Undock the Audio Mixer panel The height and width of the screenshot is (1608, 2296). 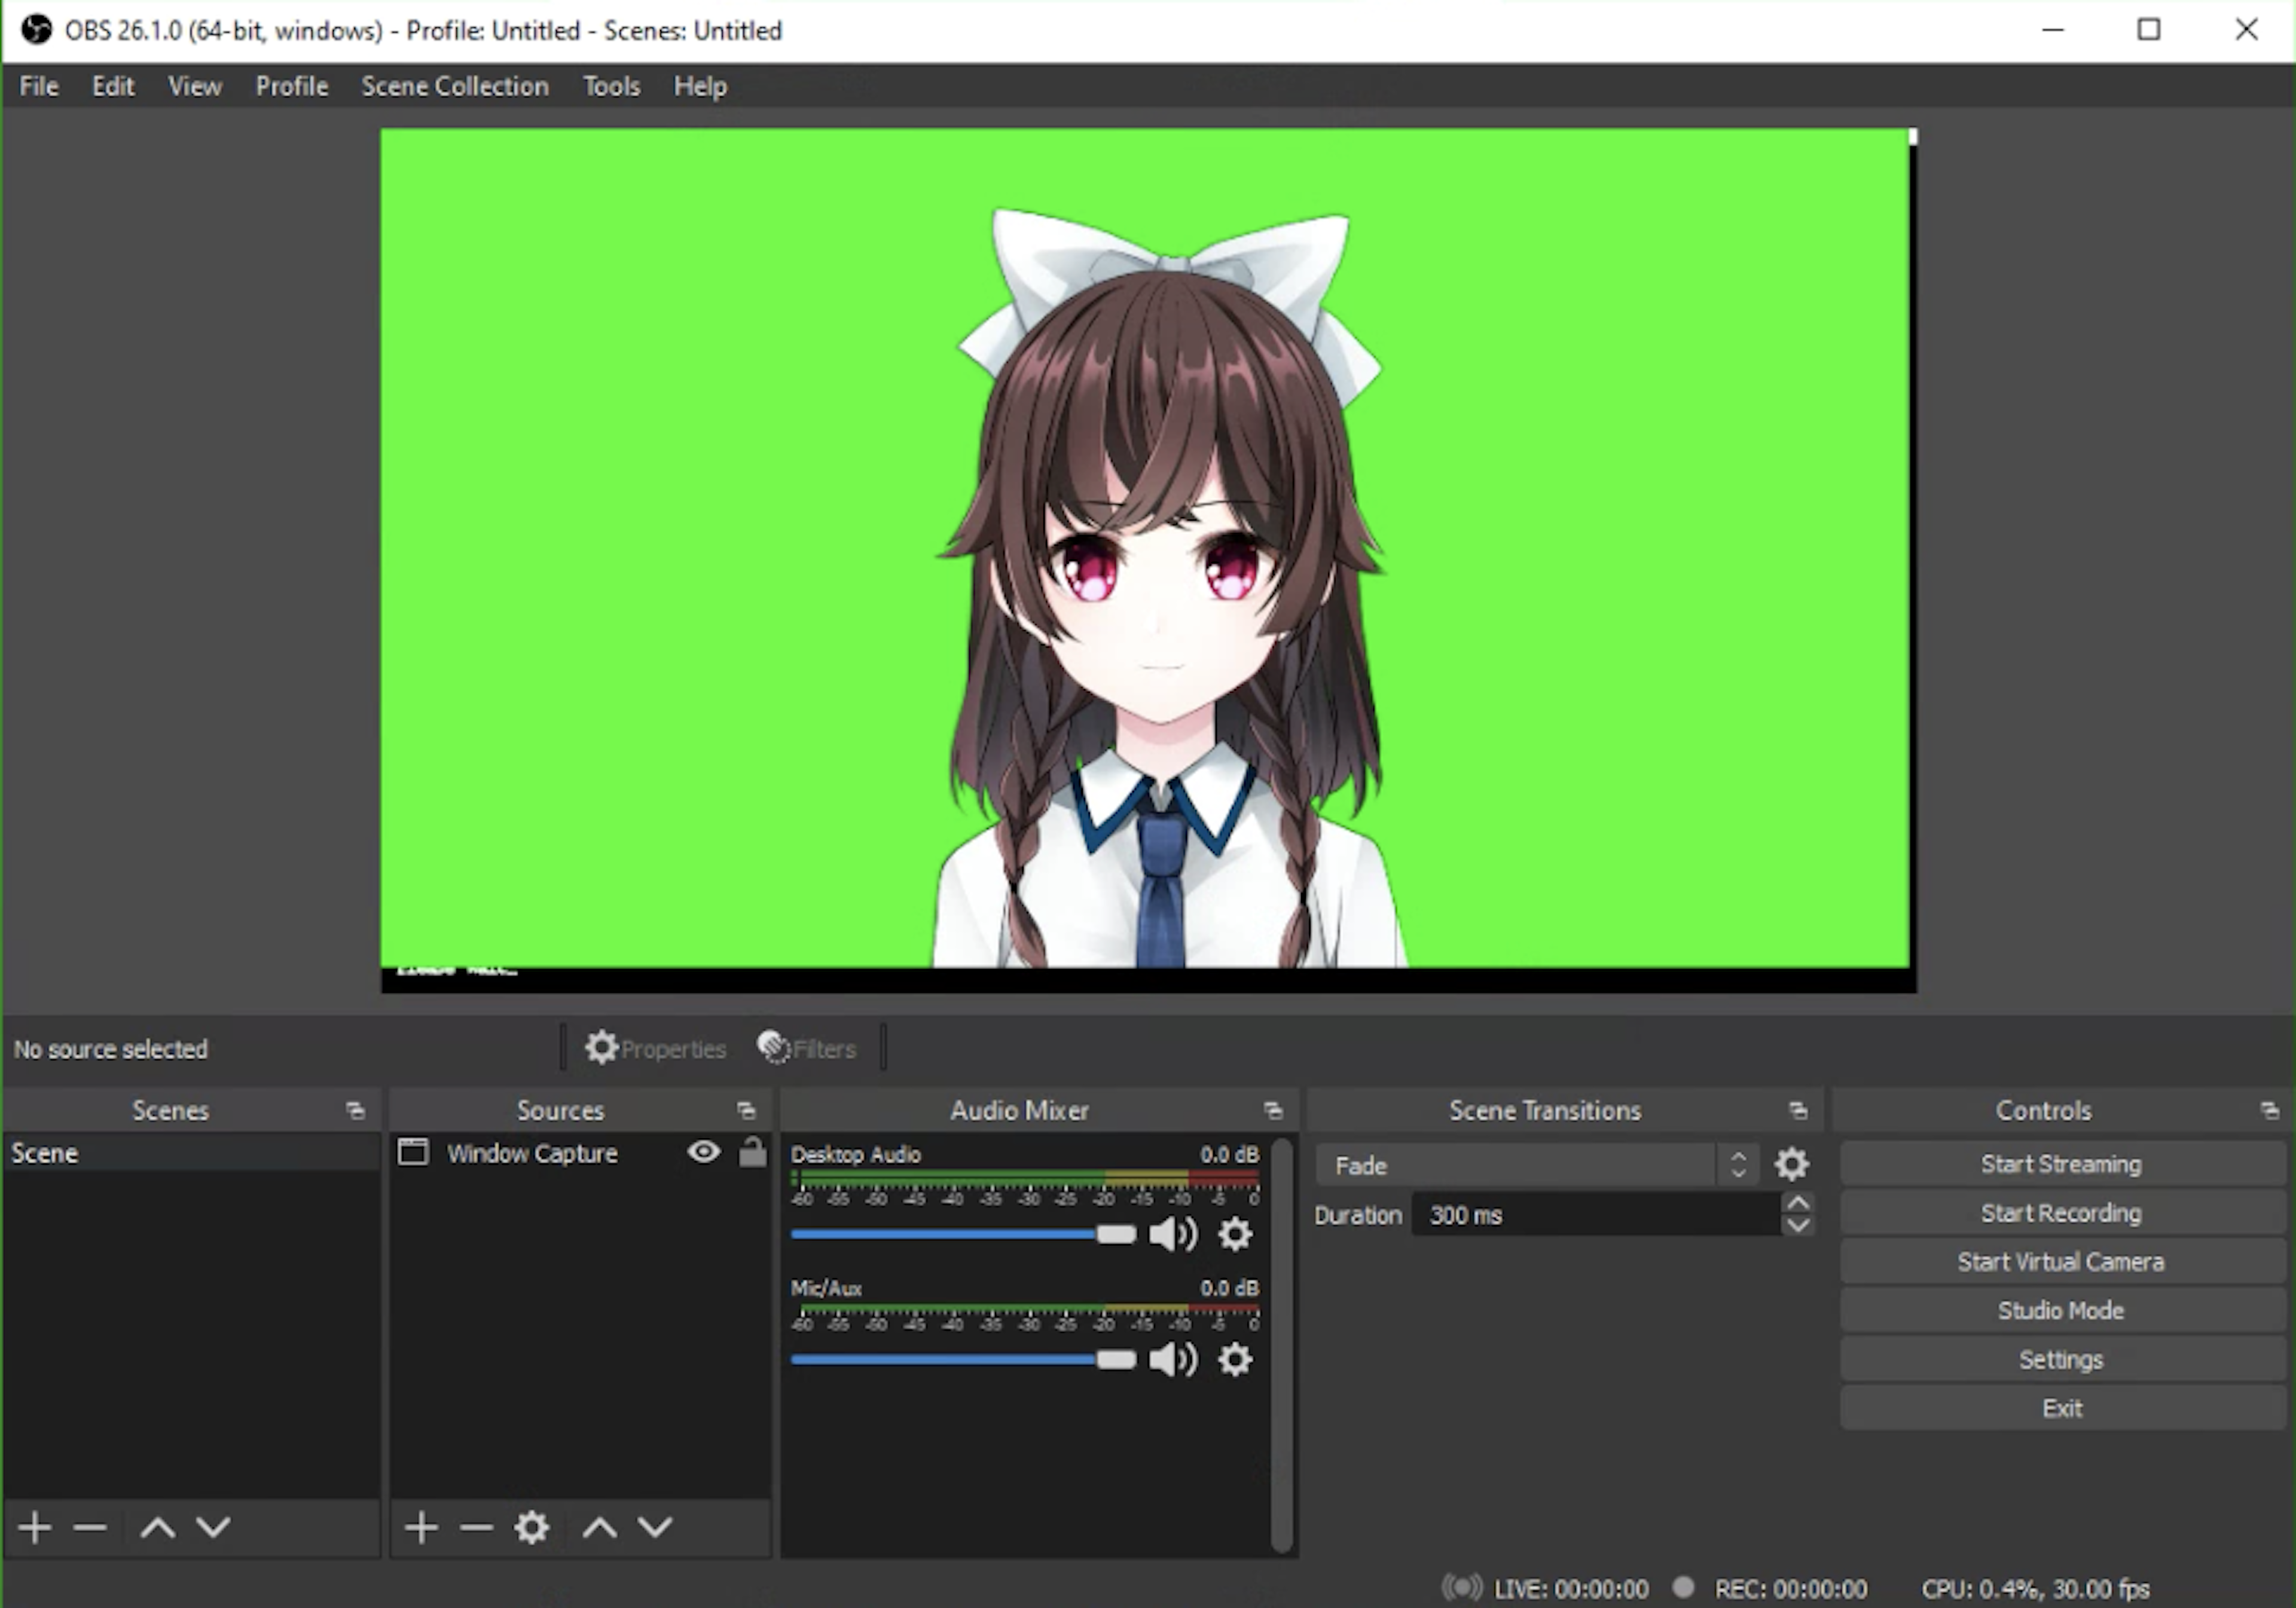tap(1273, 1110)
